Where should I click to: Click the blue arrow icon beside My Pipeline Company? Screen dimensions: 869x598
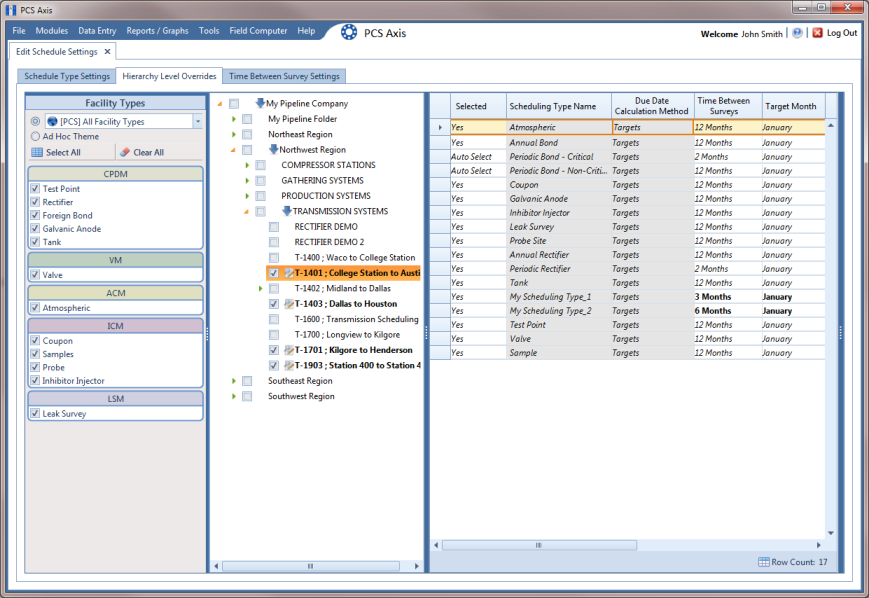pyautogui.click(x=260, y=103)
